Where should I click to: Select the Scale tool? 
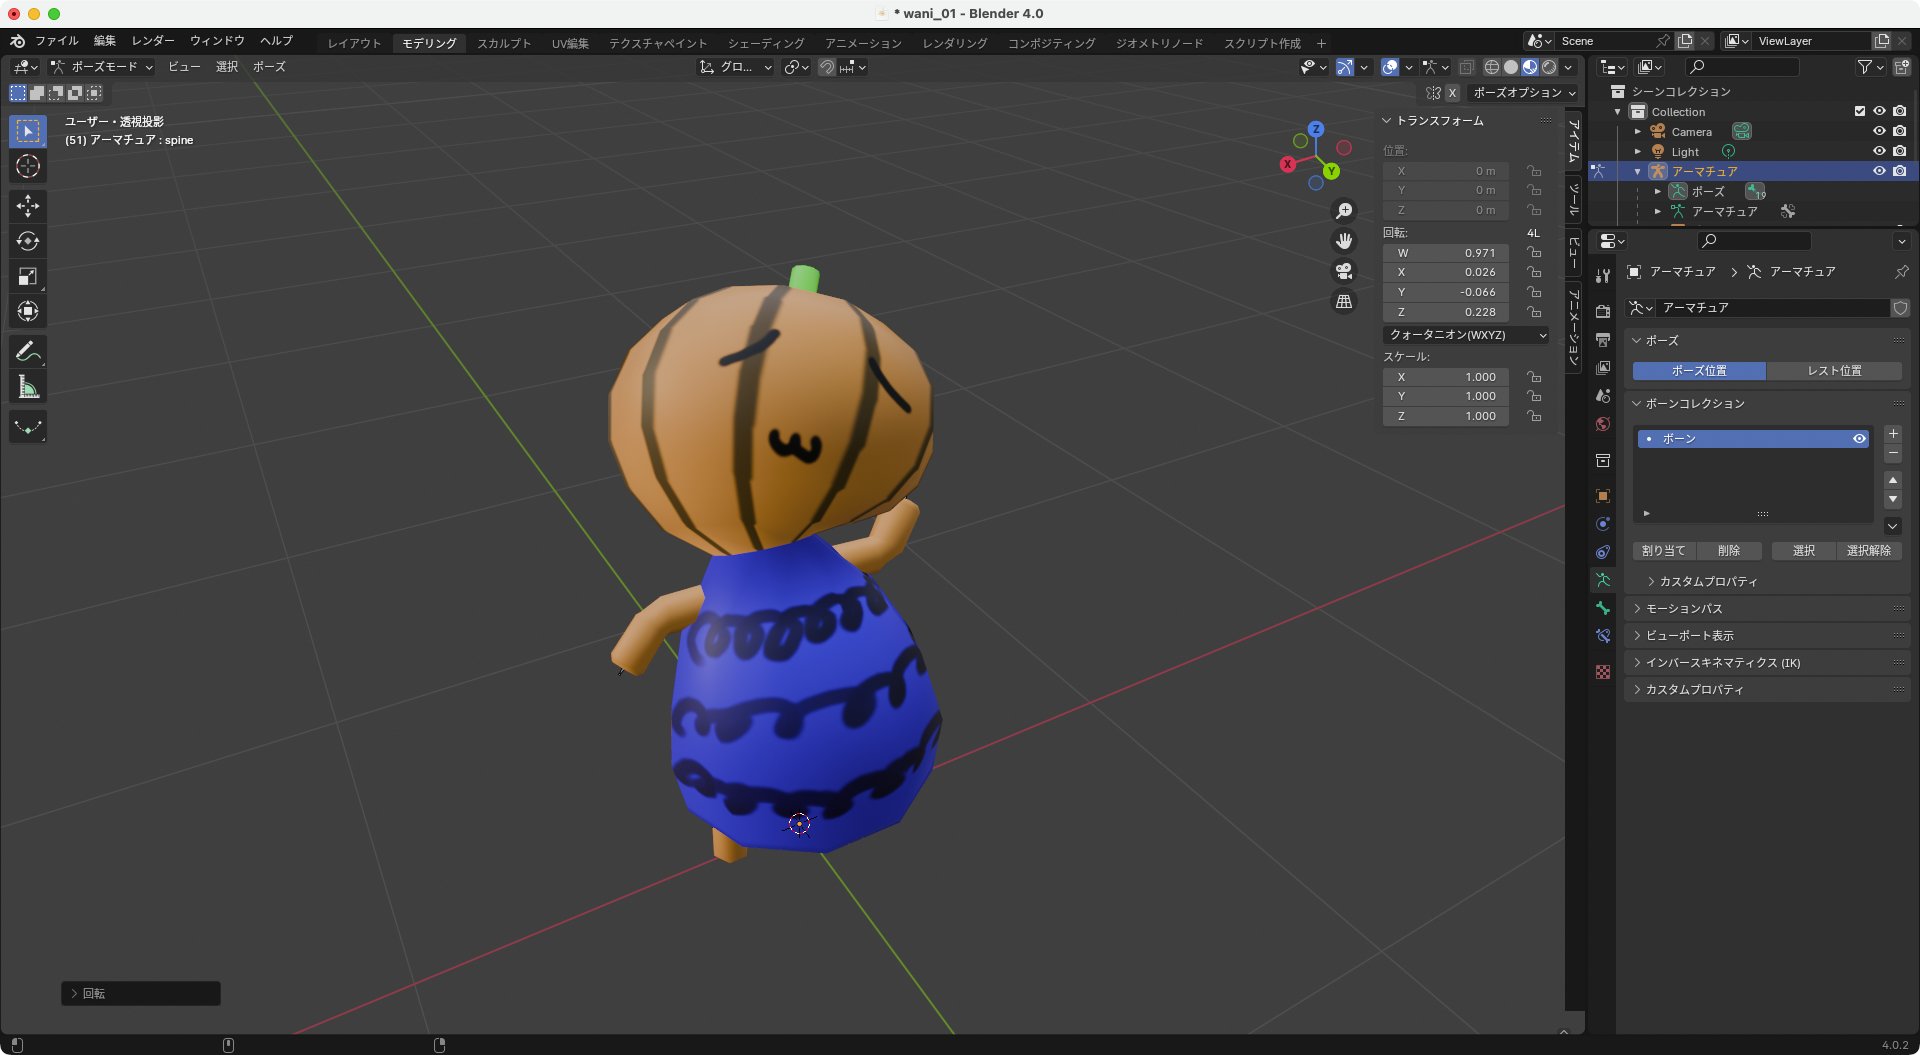[x=28, y=276]
